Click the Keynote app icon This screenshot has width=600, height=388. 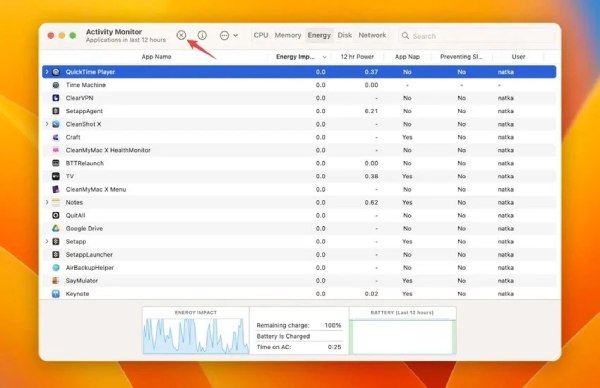56,293
